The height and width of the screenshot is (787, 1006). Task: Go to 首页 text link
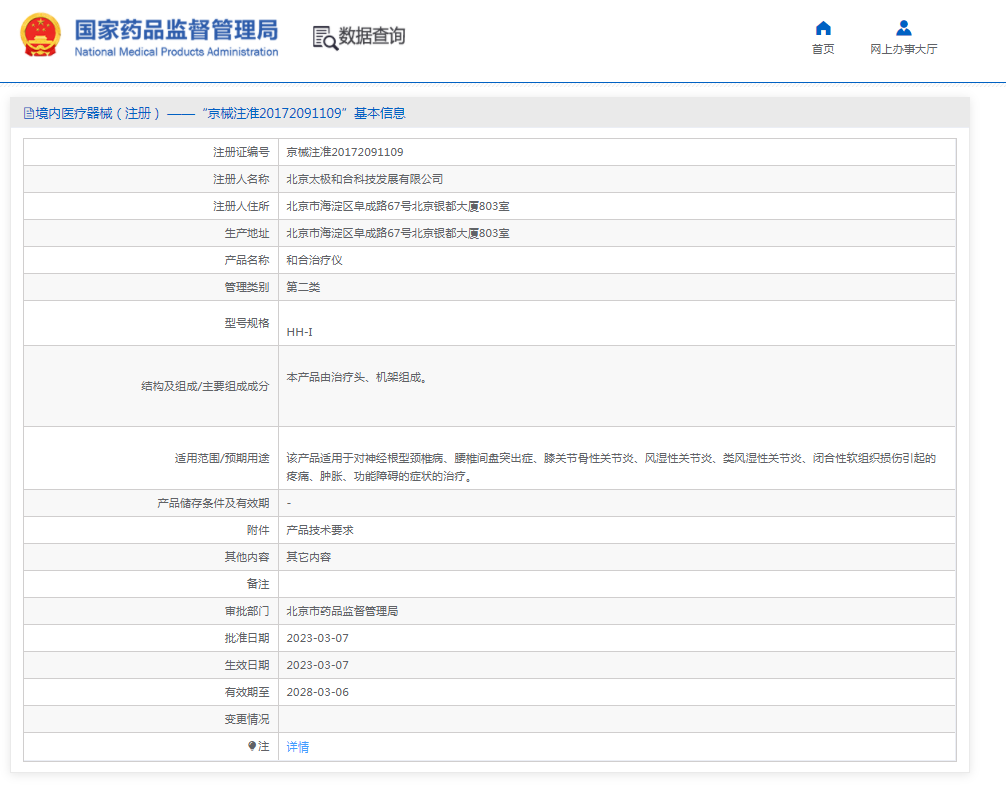pyautogui.click(x=823, y=50)
